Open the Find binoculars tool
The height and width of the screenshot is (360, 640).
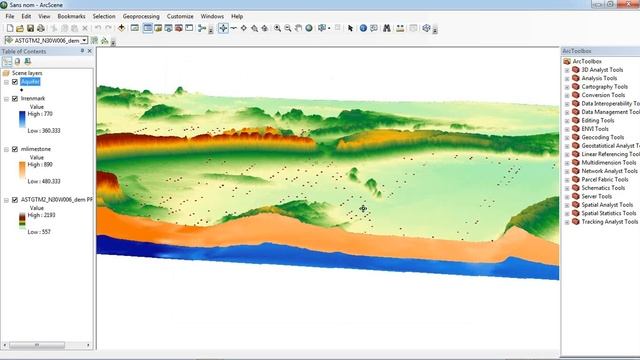[x=387, y=28]
